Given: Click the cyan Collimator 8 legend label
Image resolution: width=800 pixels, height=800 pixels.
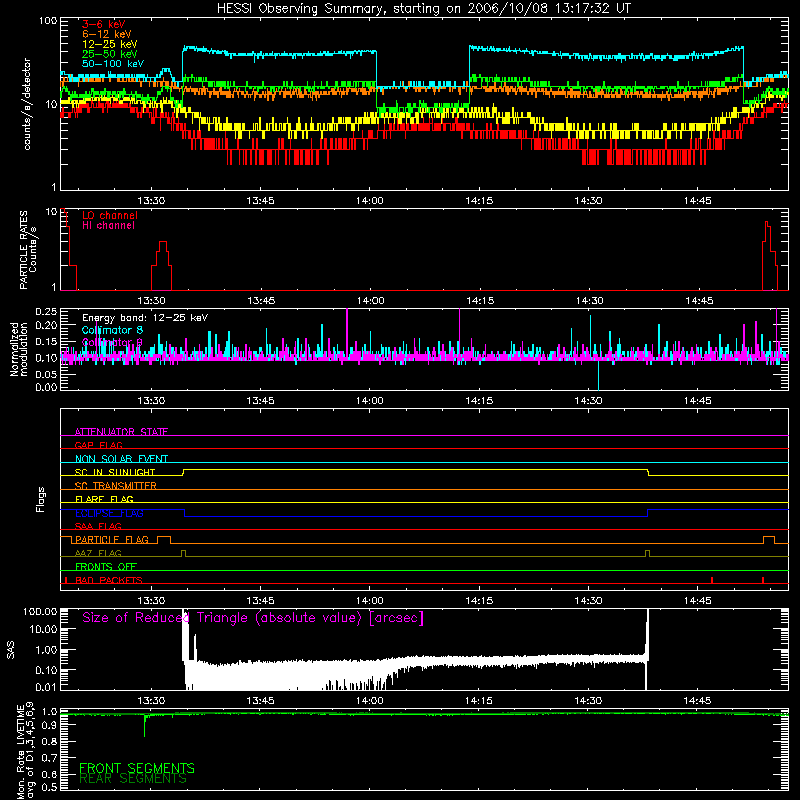Looking at the screenshot, I should pos(112,330).
